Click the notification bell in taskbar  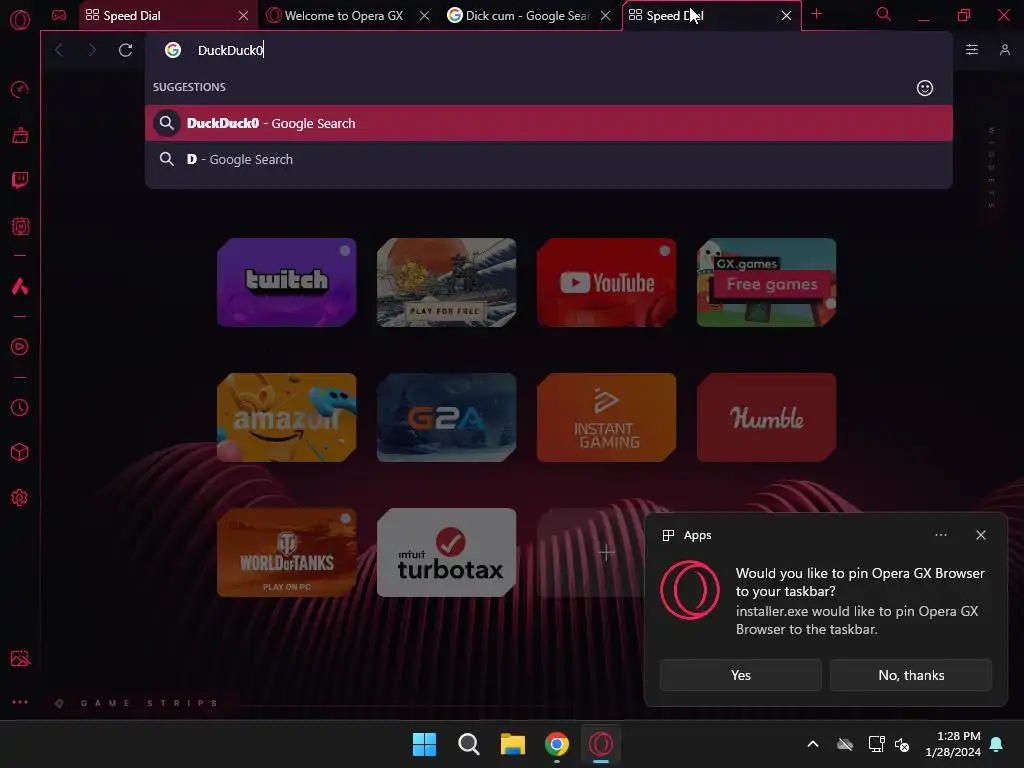point(997,744)
